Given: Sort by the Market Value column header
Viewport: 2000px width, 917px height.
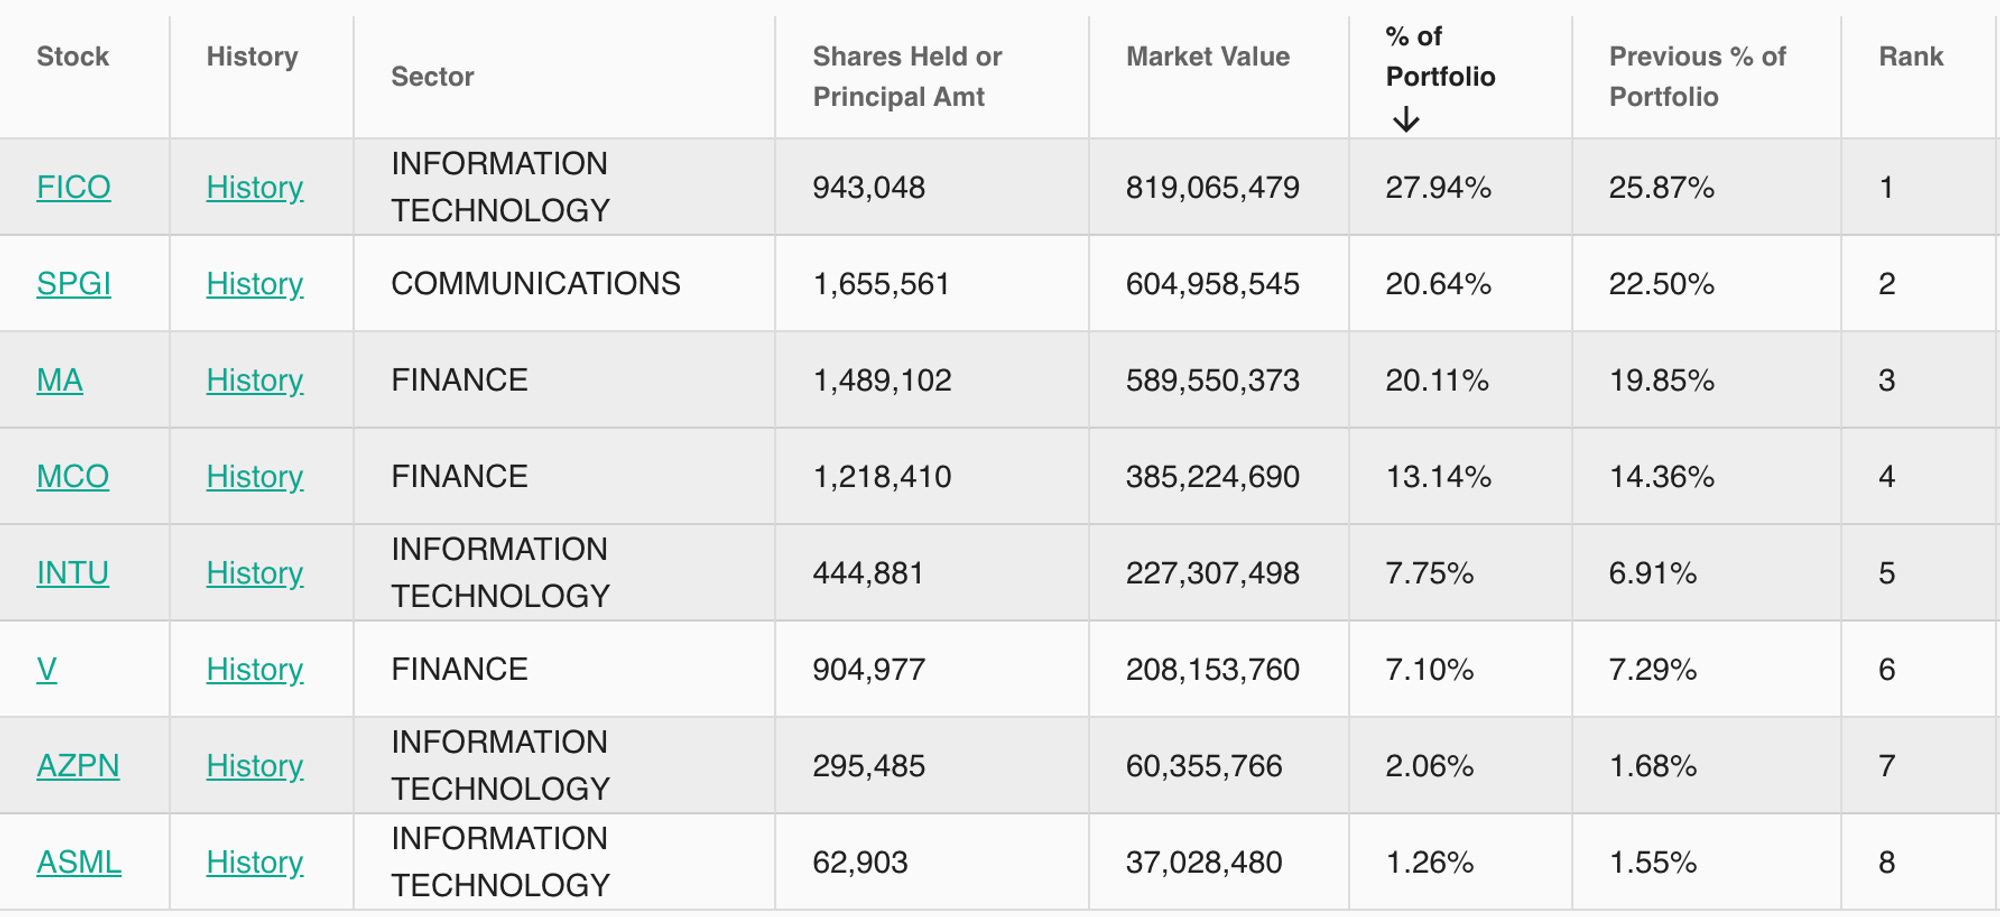Looking at the screenshot, I should (x=1207, y=56).
